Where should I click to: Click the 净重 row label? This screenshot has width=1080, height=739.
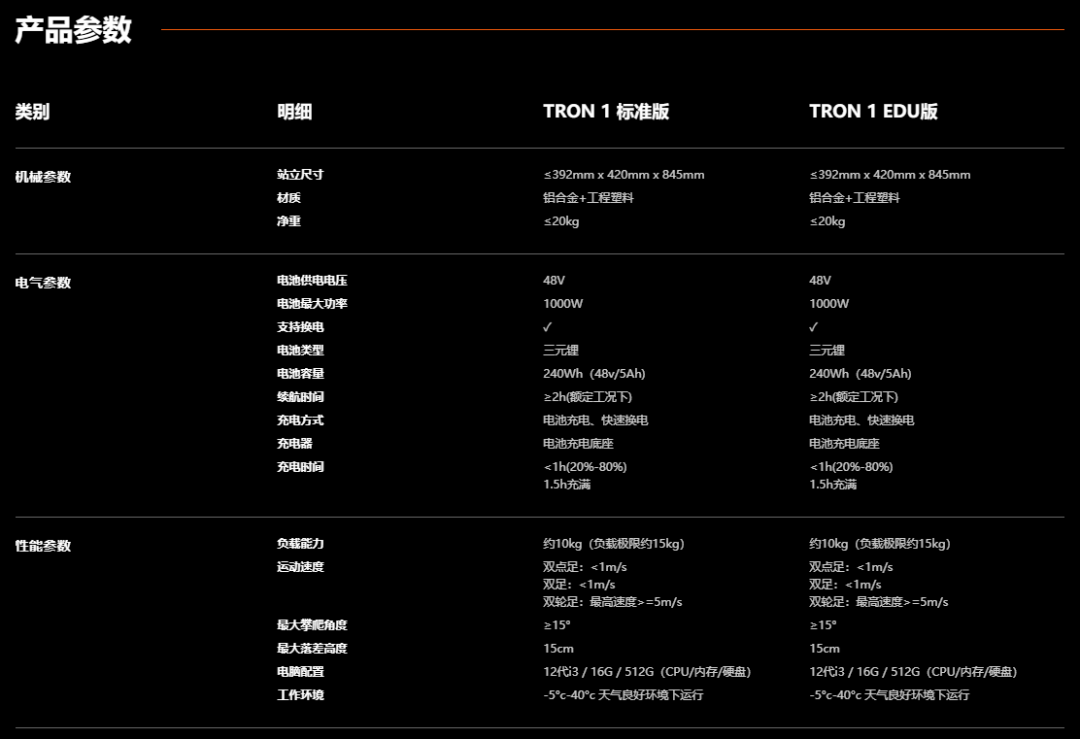(x=289, y=222)
